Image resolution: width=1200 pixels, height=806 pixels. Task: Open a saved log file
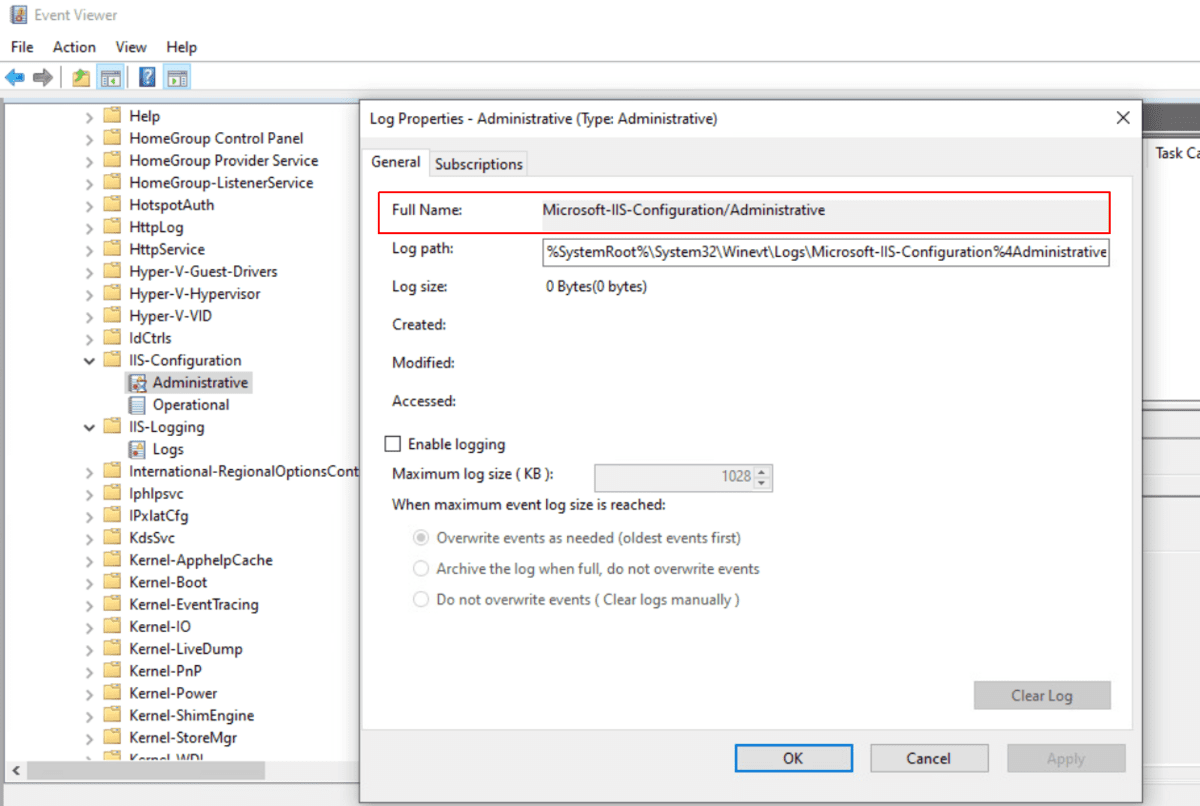79,77
